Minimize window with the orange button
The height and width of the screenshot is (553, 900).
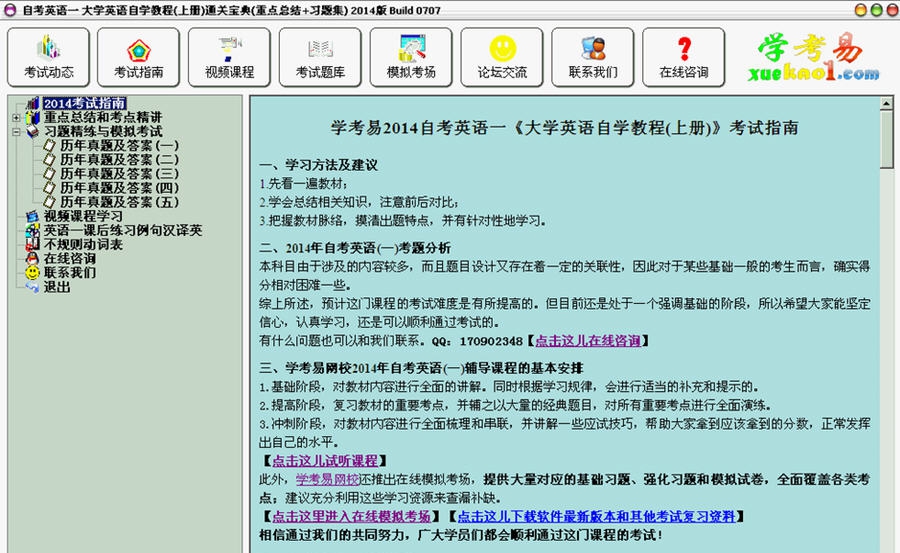(860, 10)
